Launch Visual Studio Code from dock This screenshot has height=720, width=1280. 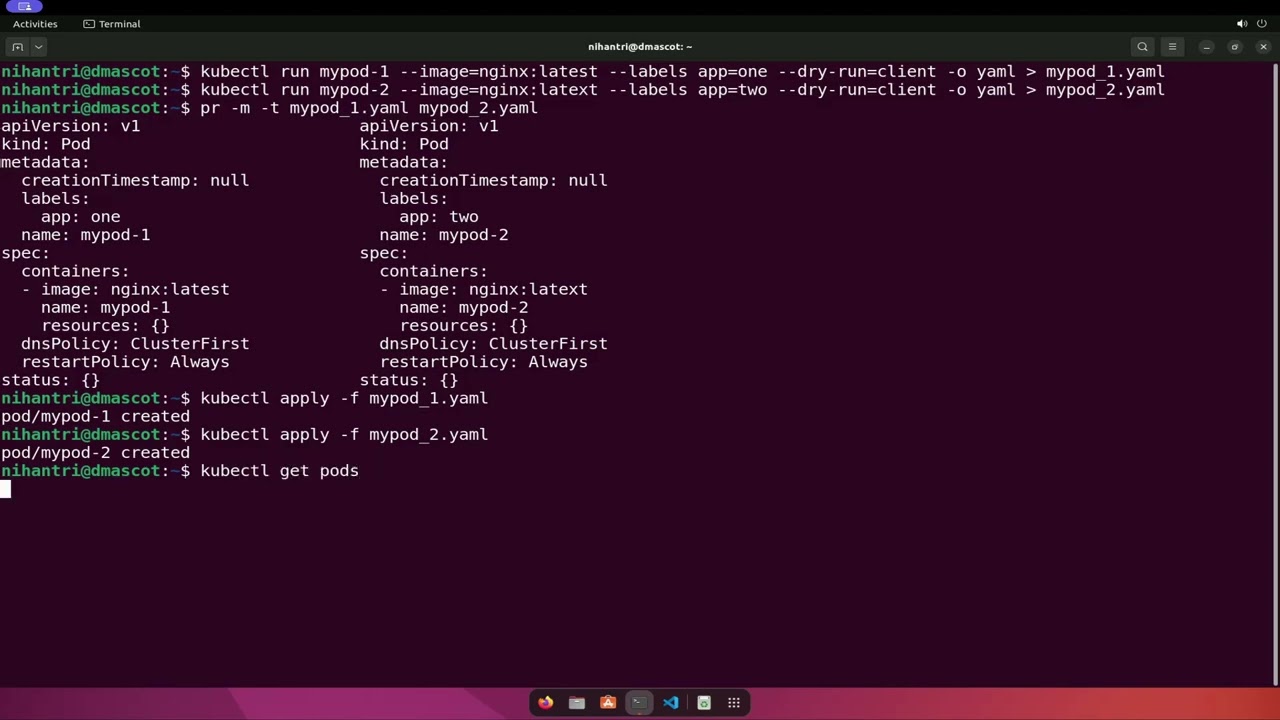[671, 703]
